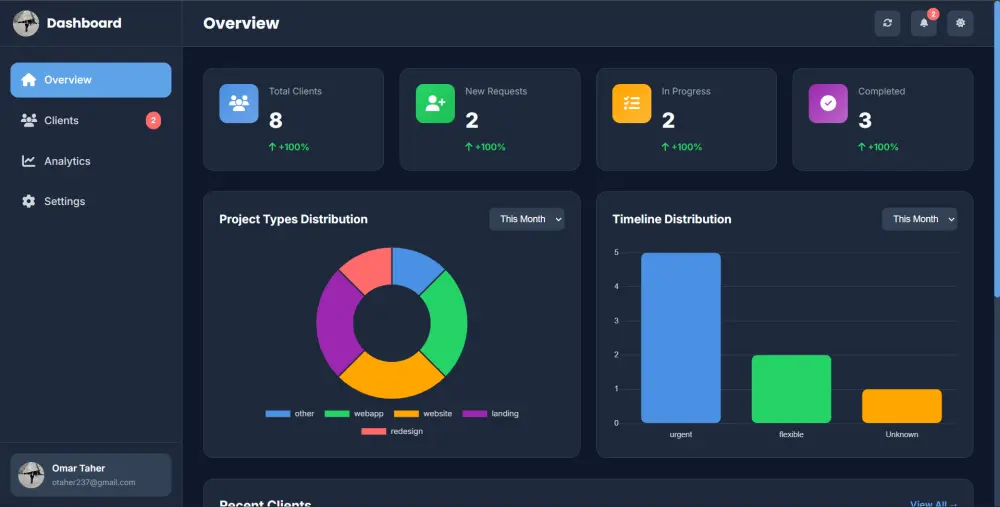
Task: Click the New Requests user-plus icon
Action: [x=435, y=103]
